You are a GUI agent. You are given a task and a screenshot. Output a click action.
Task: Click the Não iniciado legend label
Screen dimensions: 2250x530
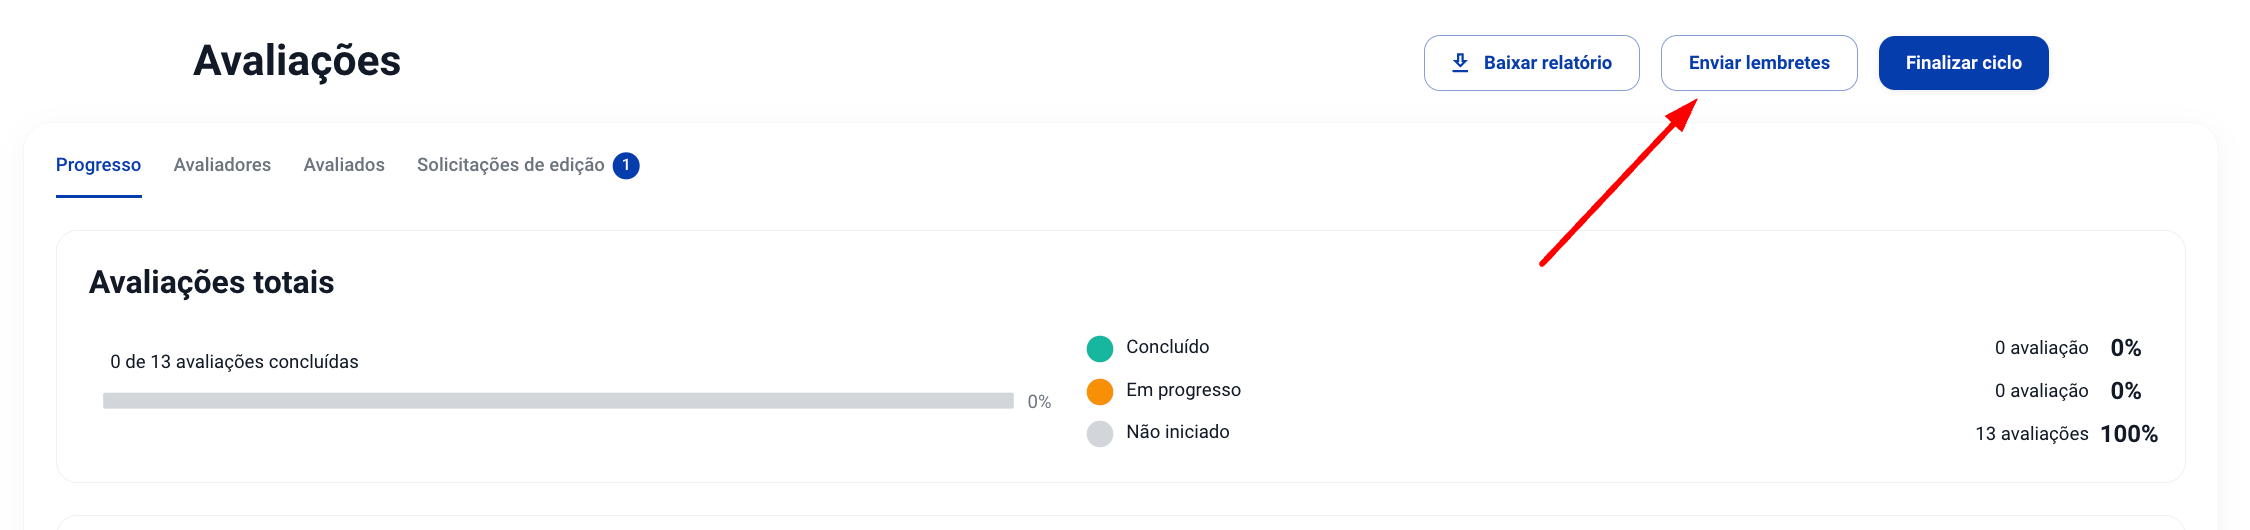1178,432
